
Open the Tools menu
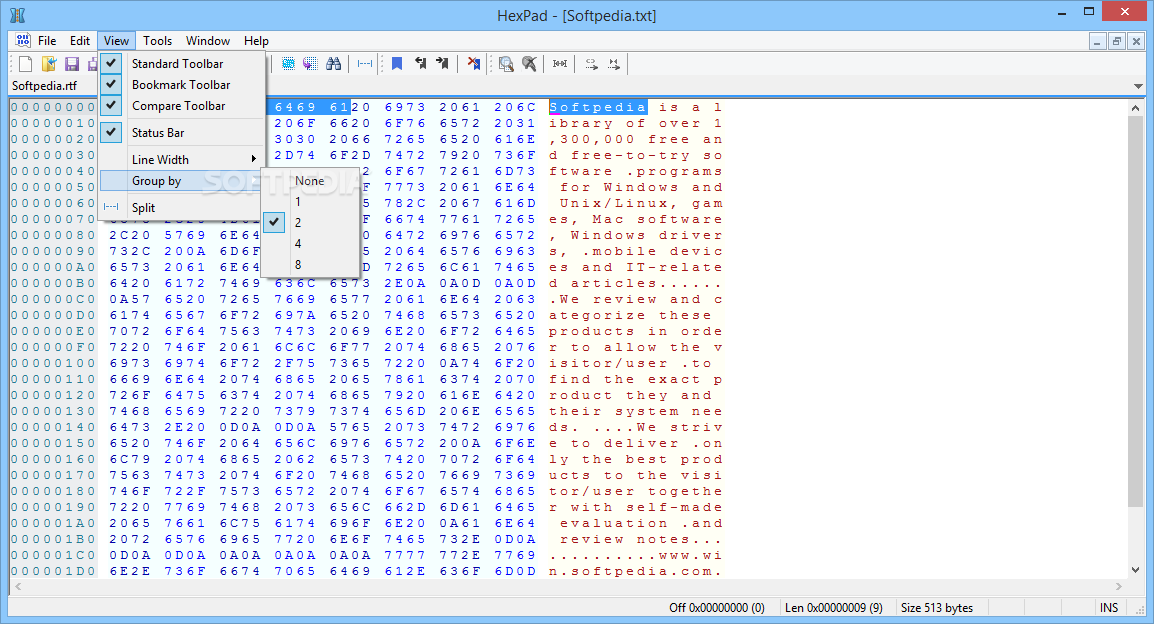pyautogui.click(x=157, y=40)
